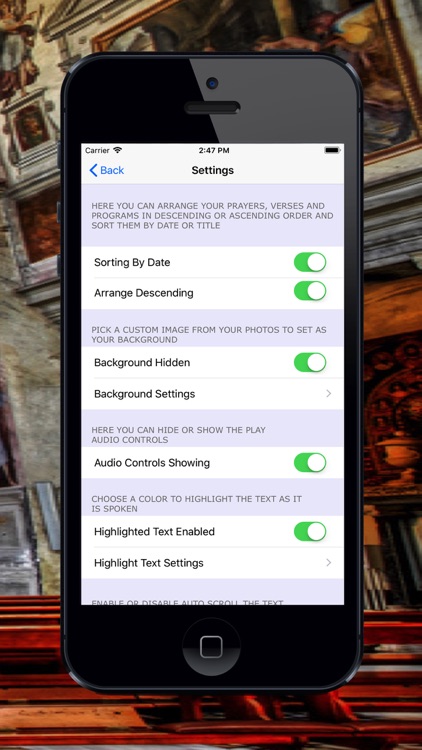This screenshot has height=750, width=422.
Task: Open Background Settings chevron arrow
Action: click(x=329, y=394)
